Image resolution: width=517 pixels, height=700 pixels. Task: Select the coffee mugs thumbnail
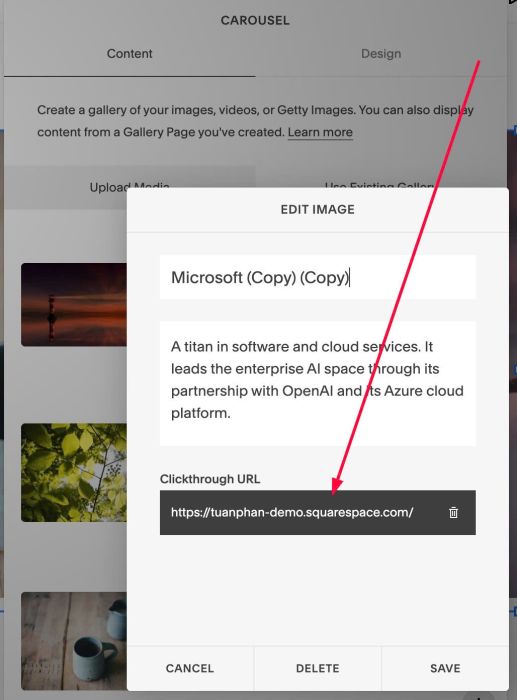coord(74,641)
